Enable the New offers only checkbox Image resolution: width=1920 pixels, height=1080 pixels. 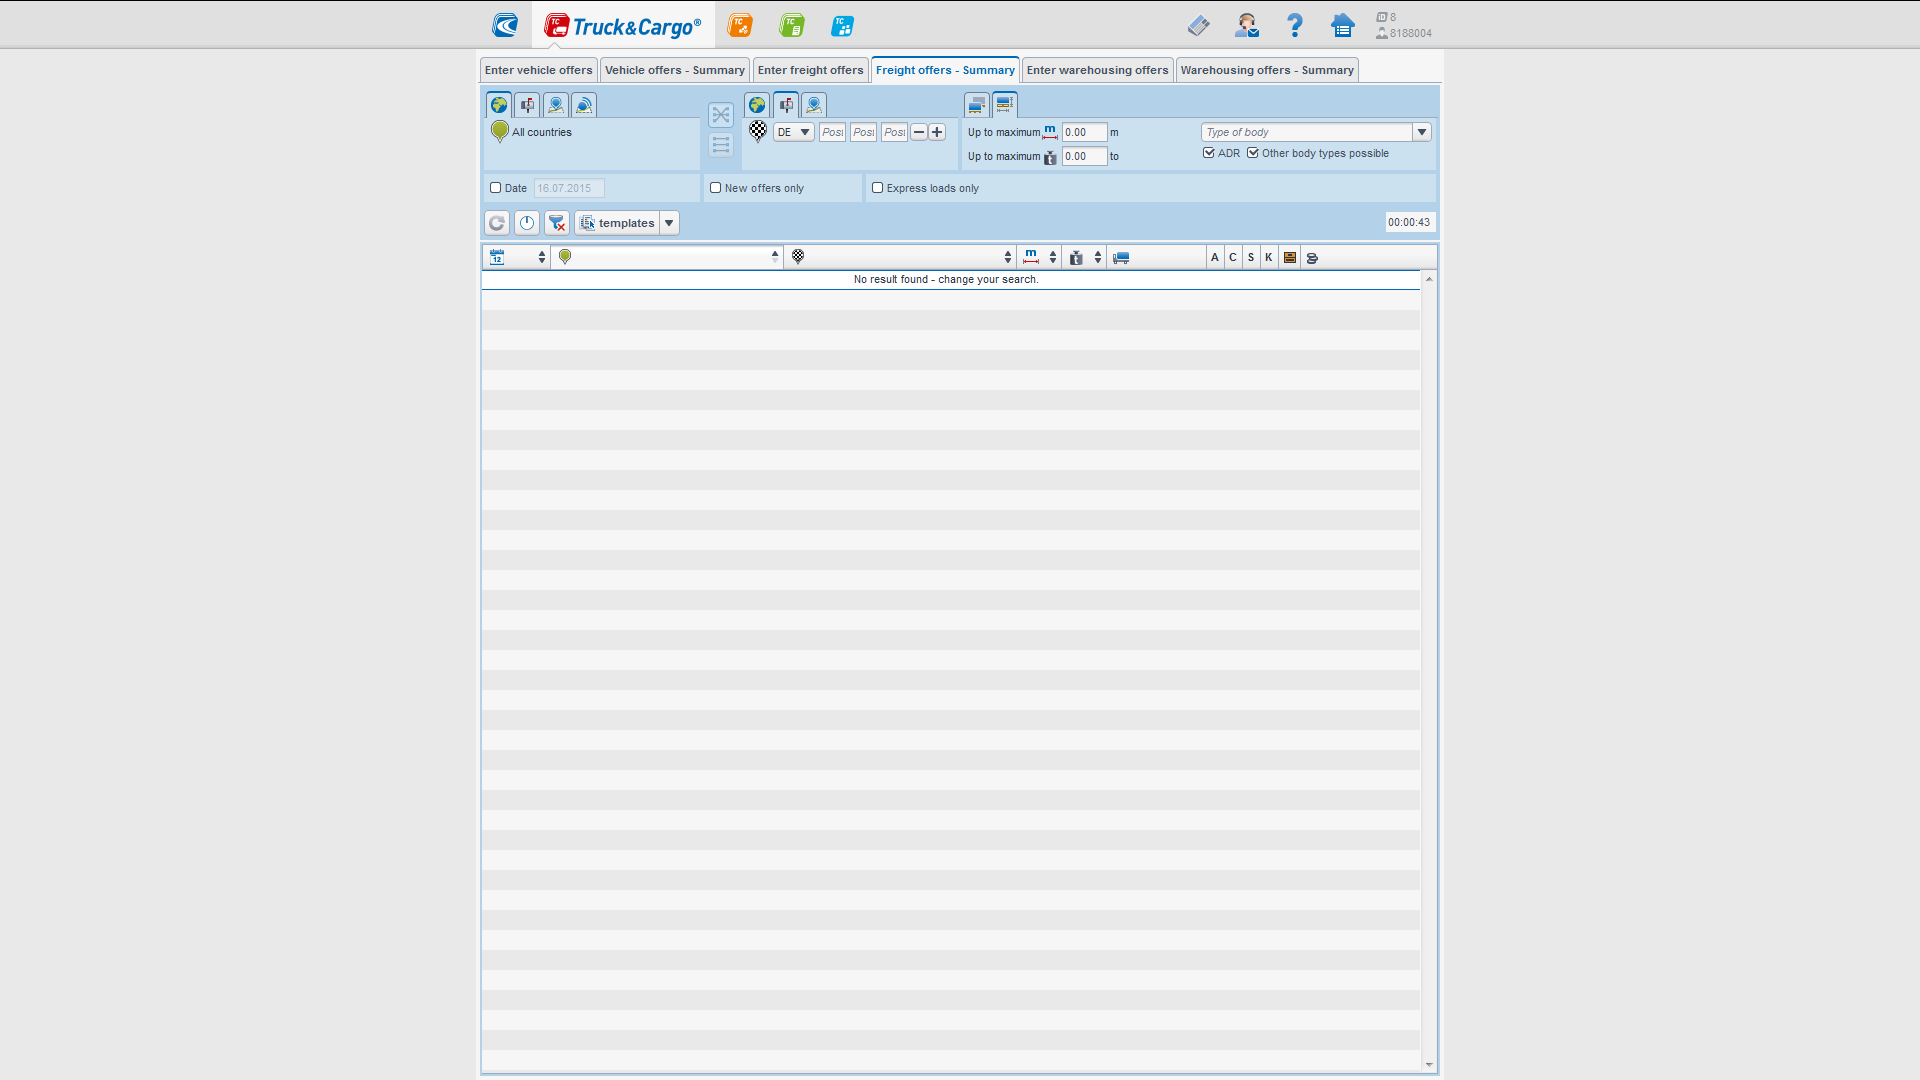tap(717, 187)
